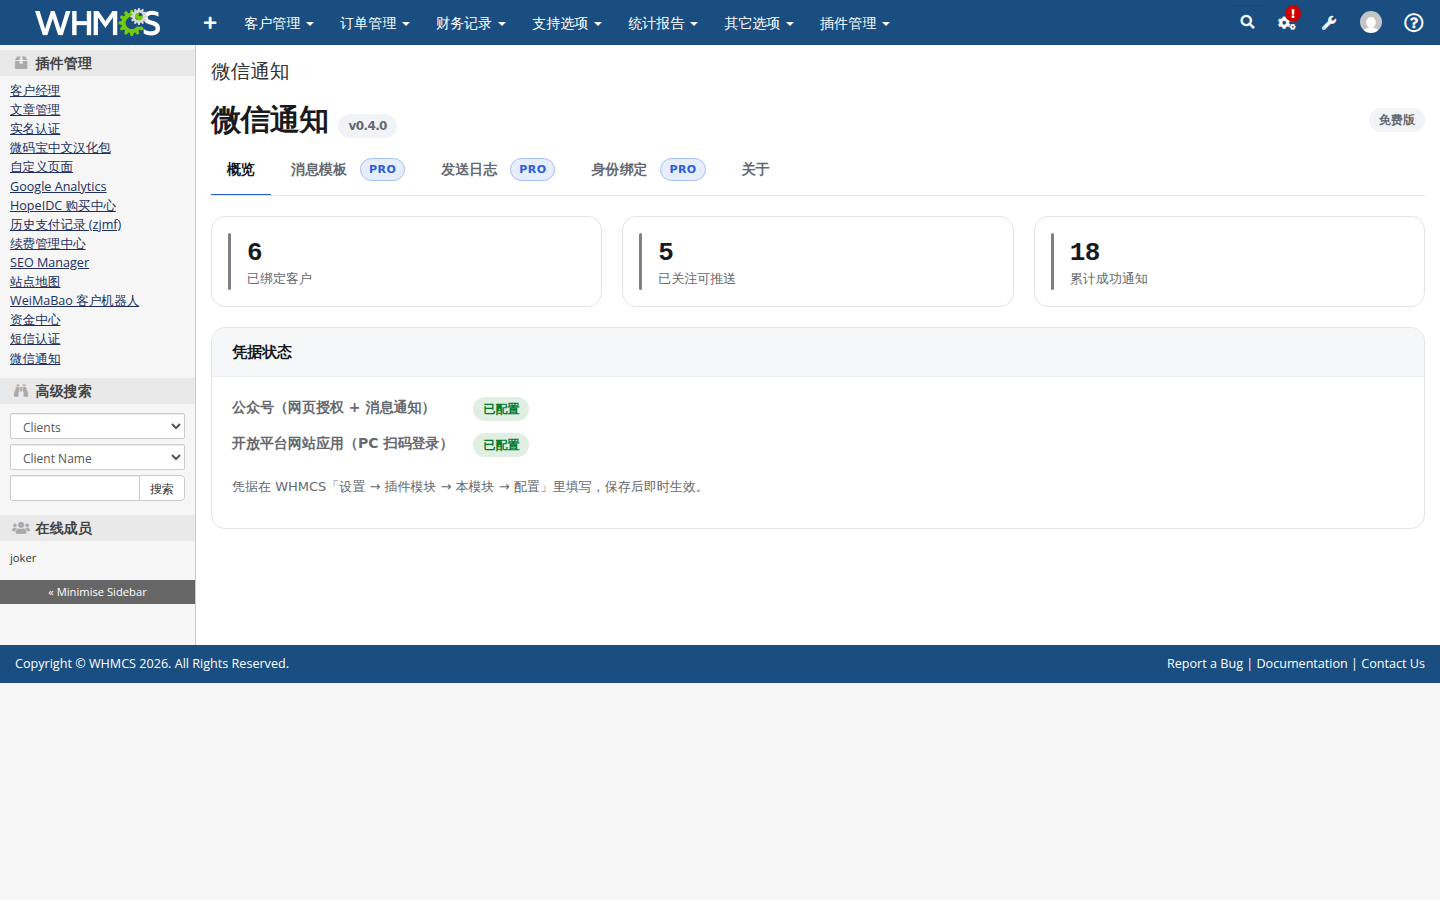Open Google Analytics addon link
Viewport: 1440px width, 900px height.
point(58,186)
